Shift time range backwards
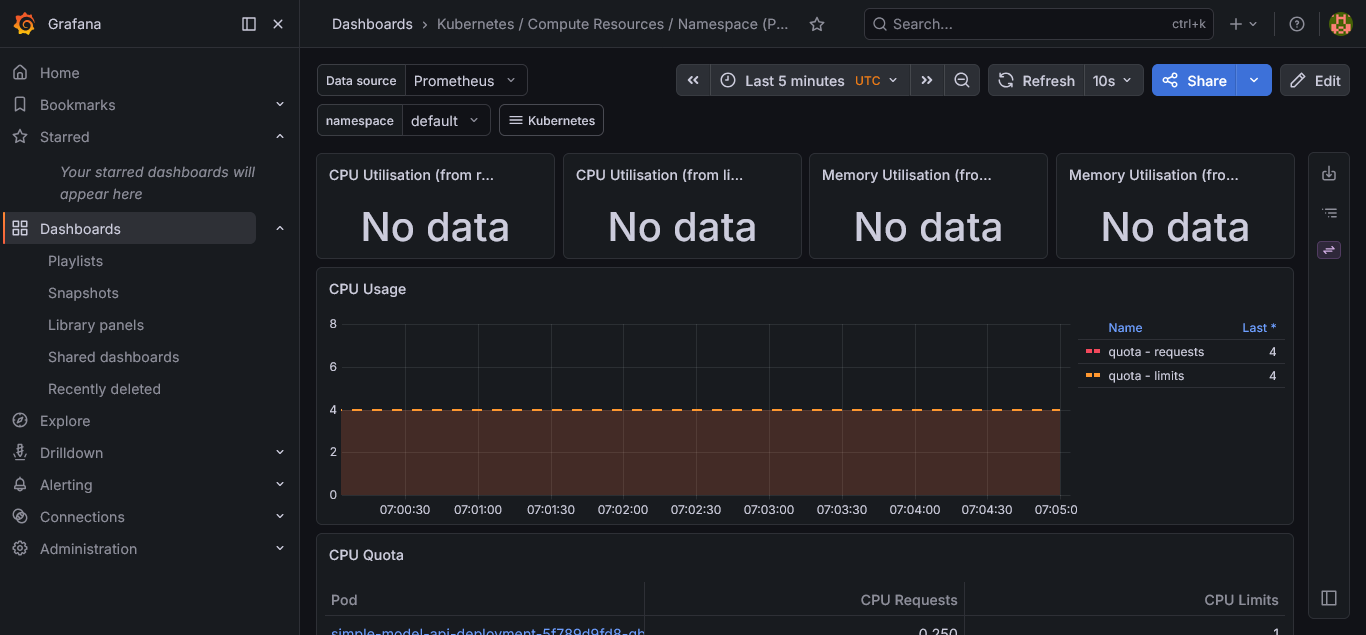The height and width of the screenshot is (635, 1366). [693, 81]
